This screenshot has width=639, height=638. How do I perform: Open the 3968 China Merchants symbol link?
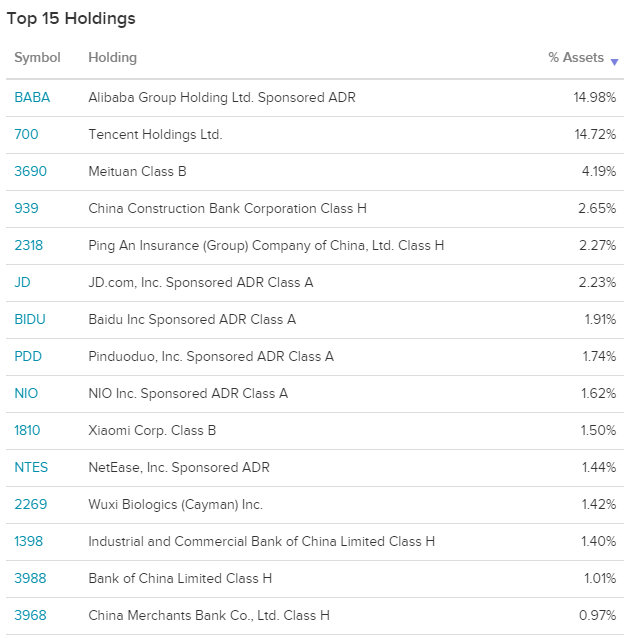(30, 616)
